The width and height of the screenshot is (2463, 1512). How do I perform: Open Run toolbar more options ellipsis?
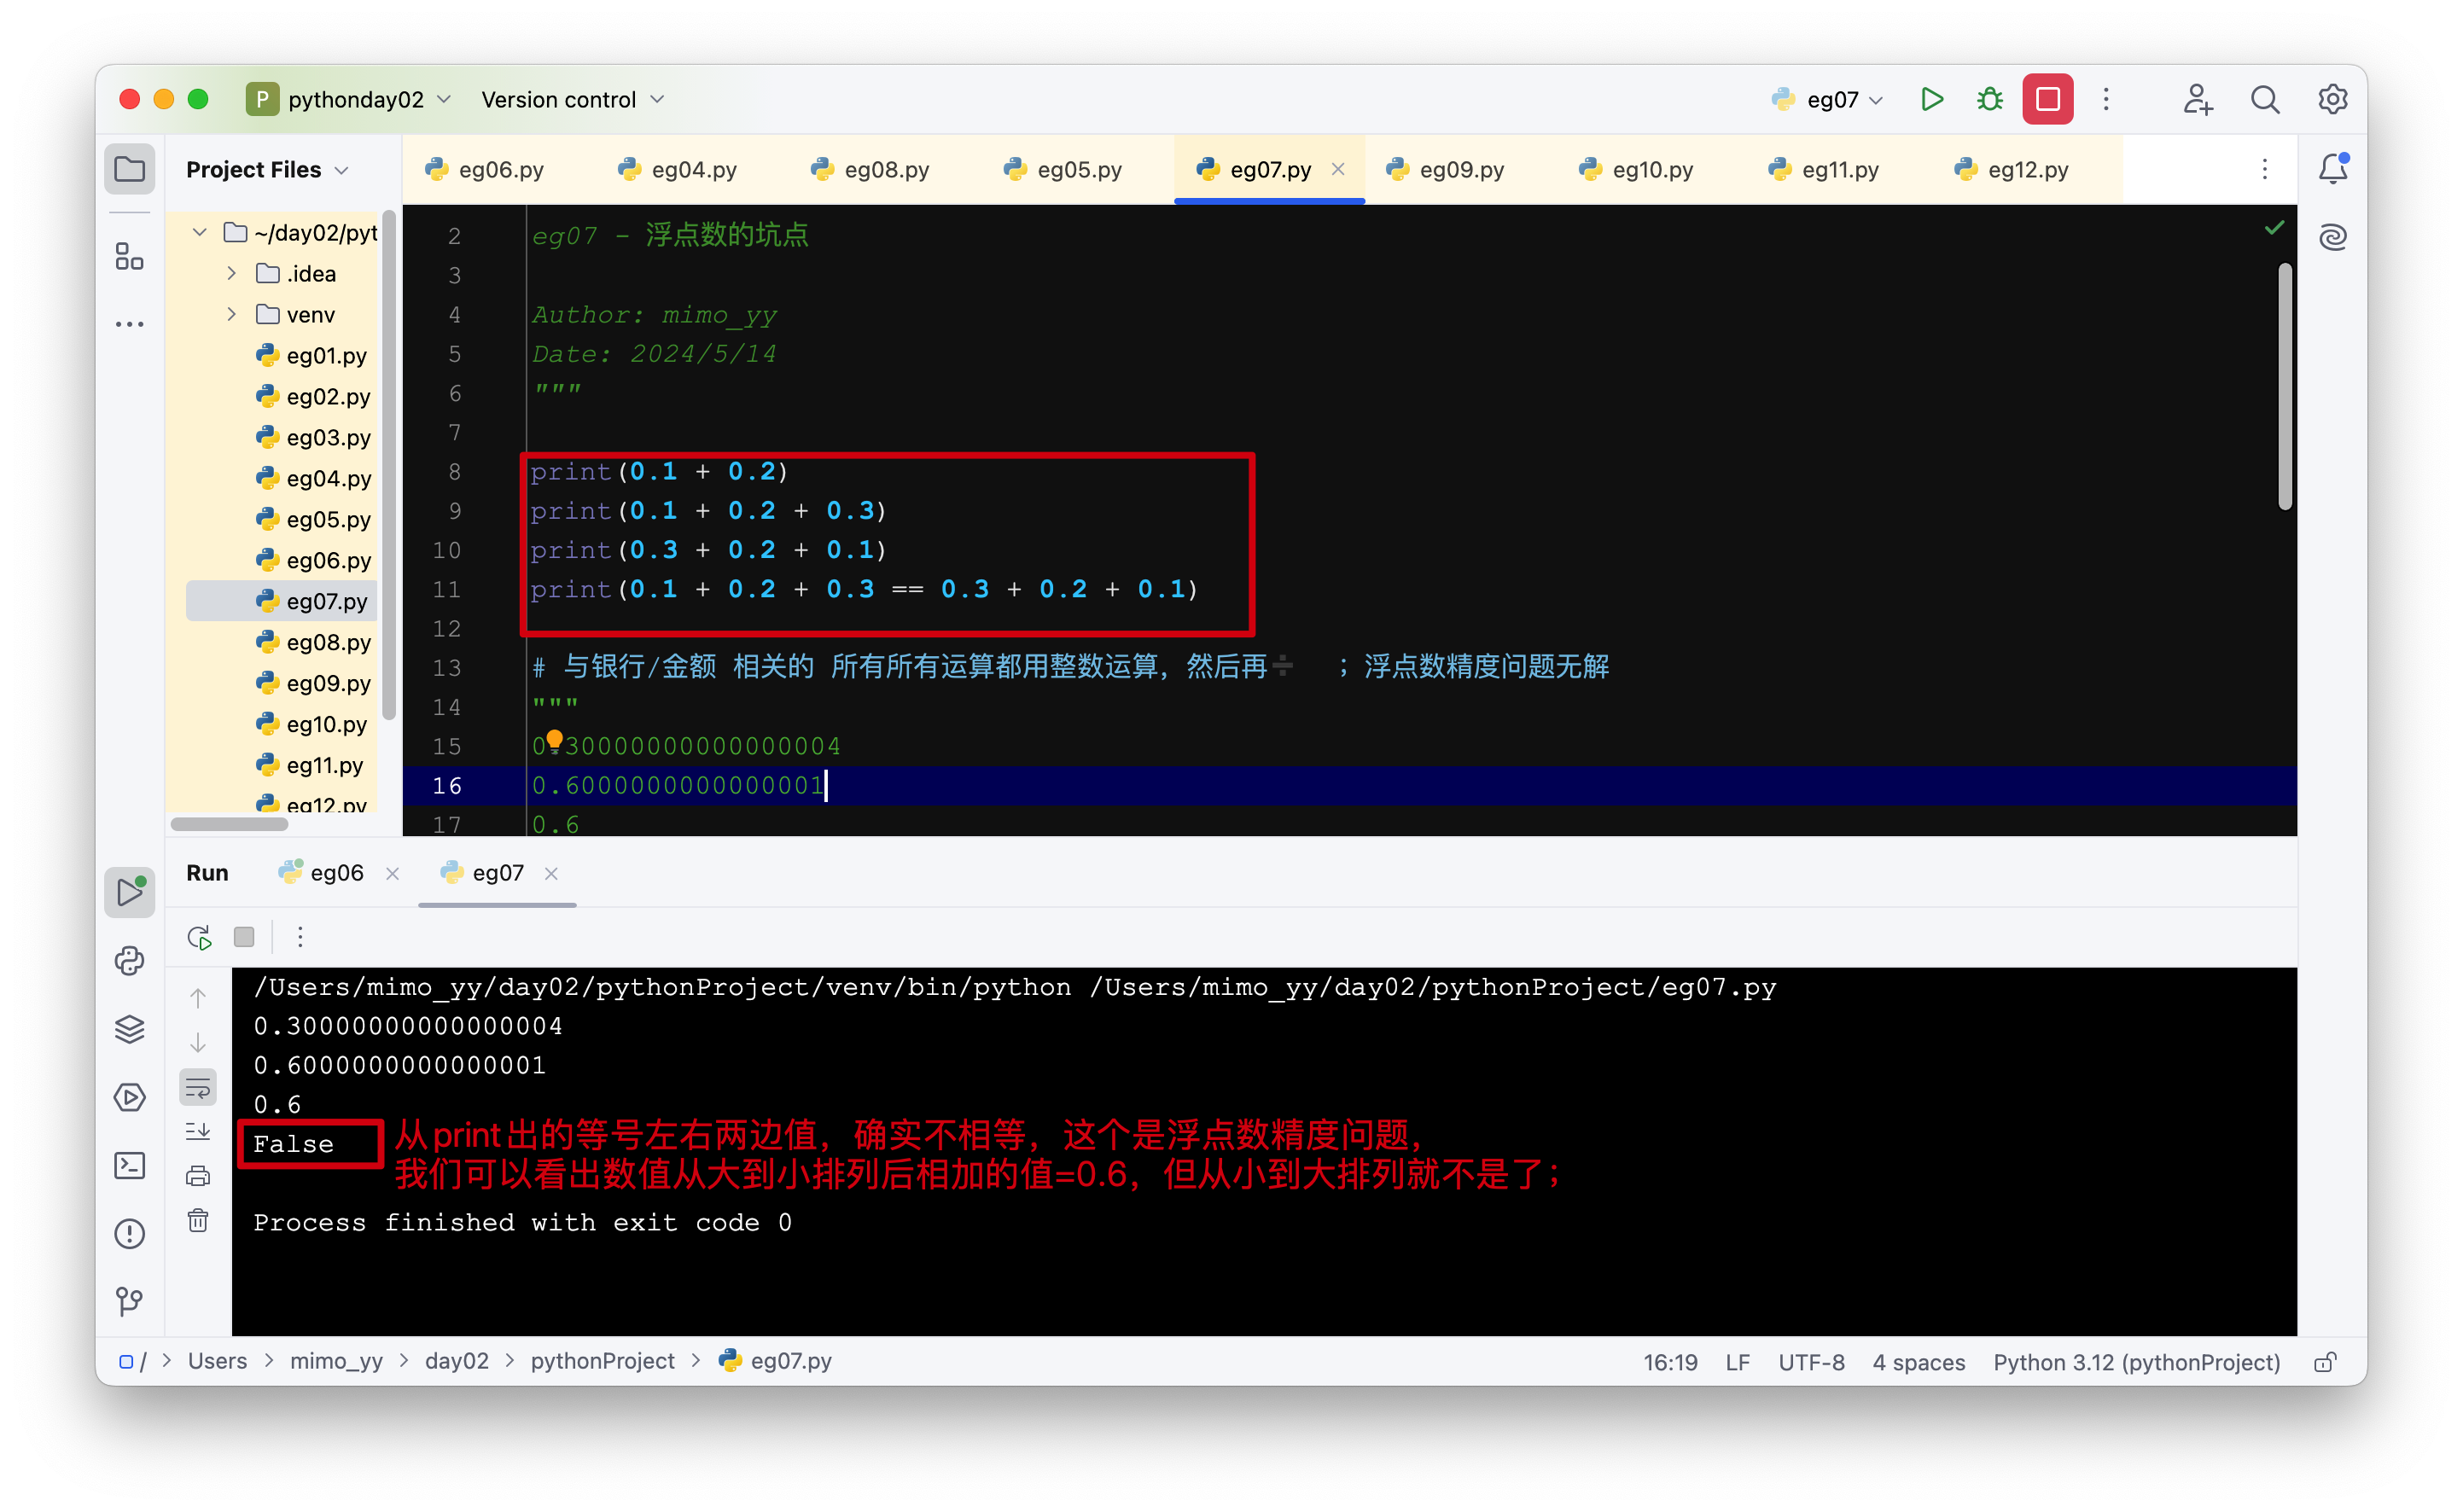point(300,937)
